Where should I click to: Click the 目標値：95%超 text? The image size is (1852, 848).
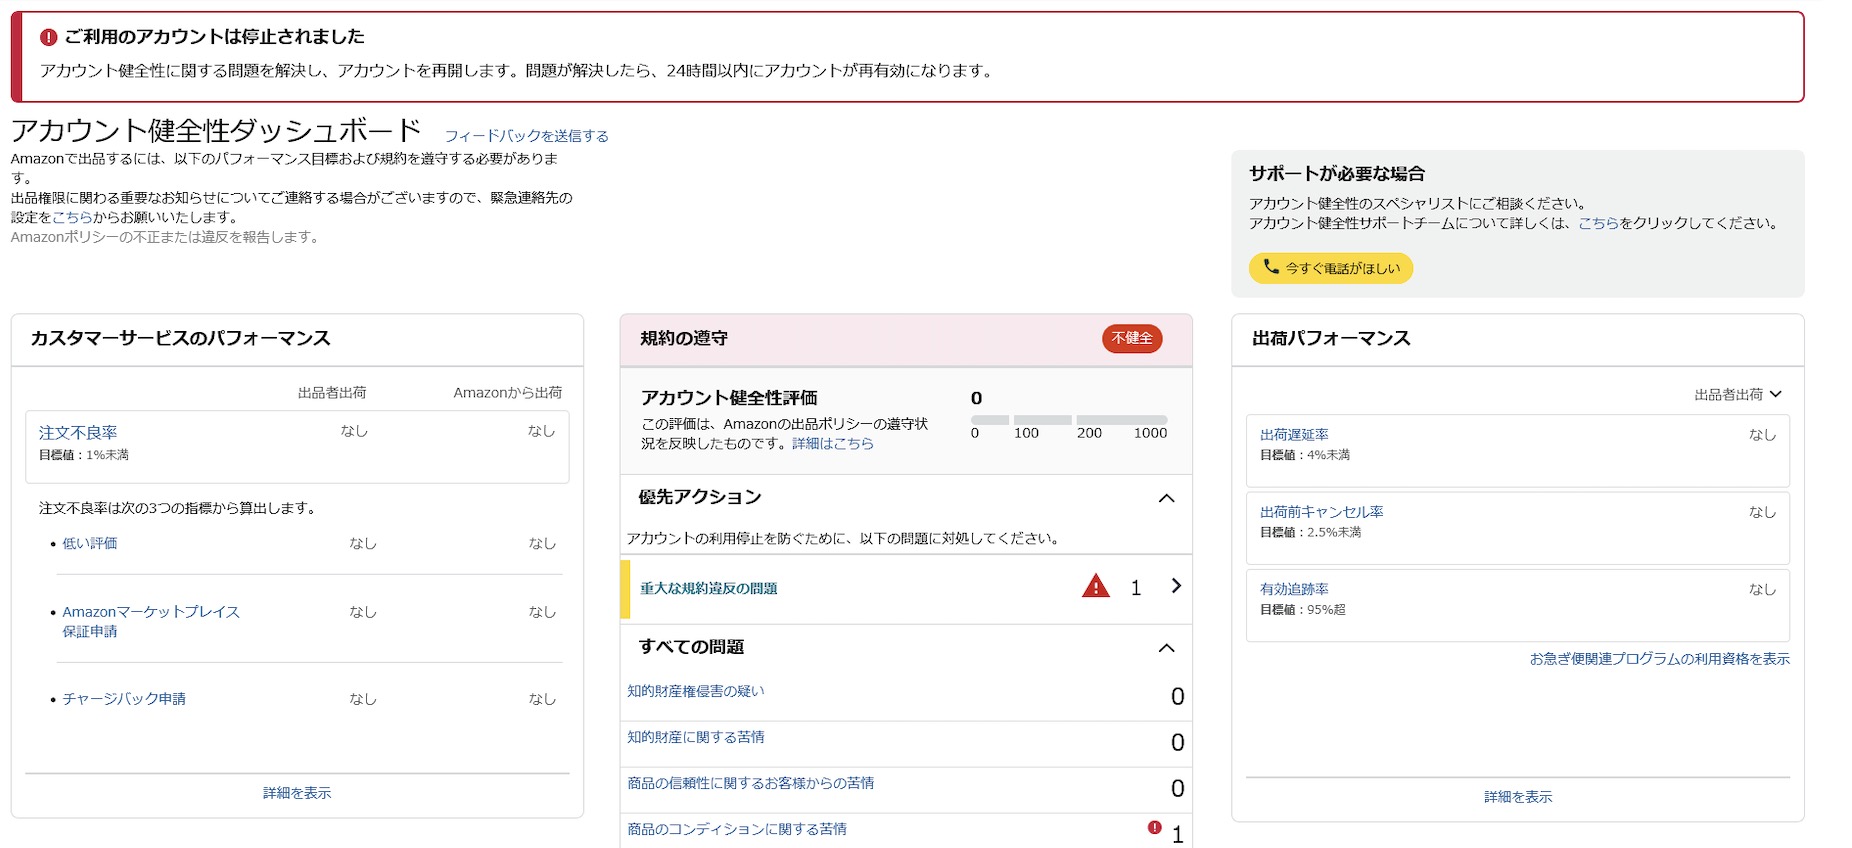click(1303, 610)
